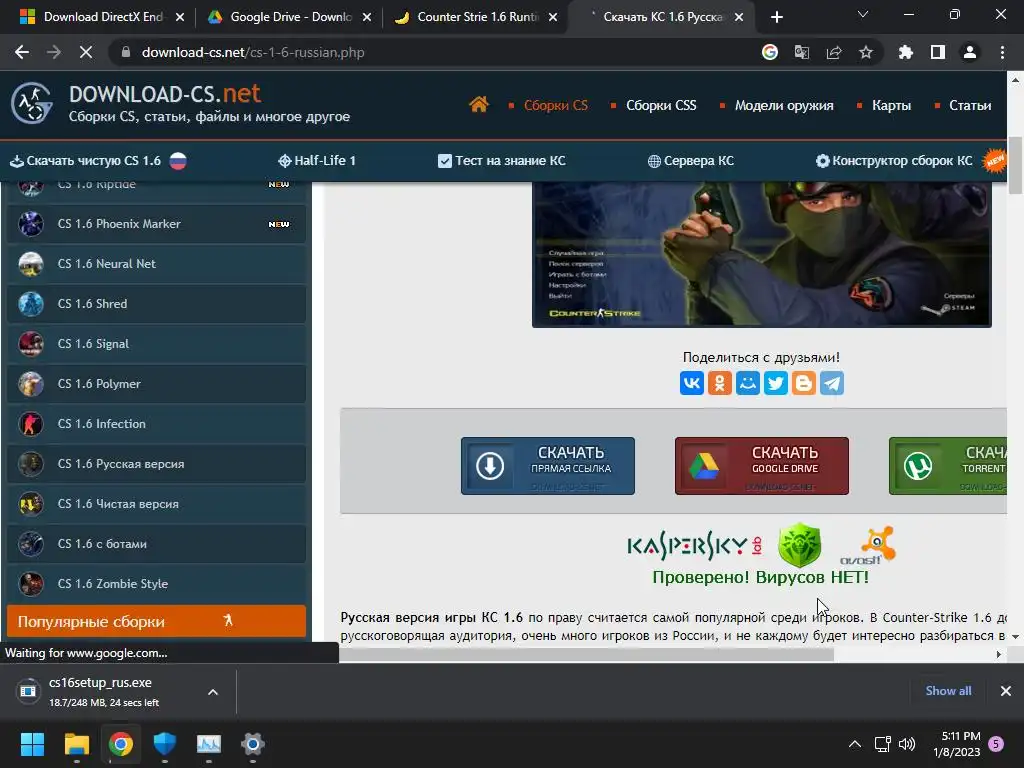1024x768 pixels.
Task: Open the Сборки CSS menu item
Action: pos(661,105)
